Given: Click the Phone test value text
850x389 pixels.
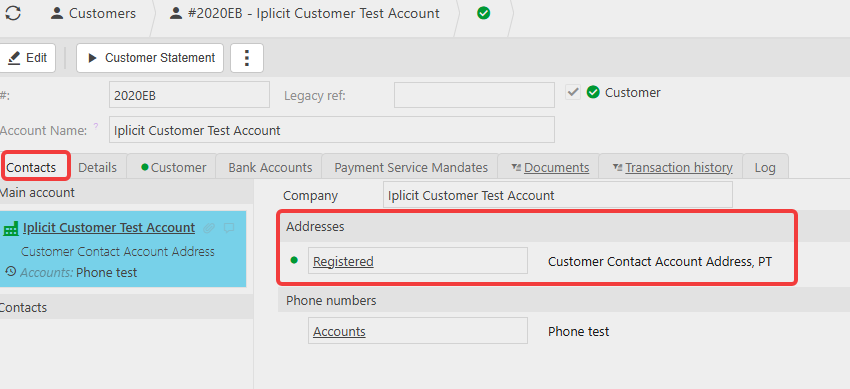Looking at the screenshot, I should pos(578,331).
